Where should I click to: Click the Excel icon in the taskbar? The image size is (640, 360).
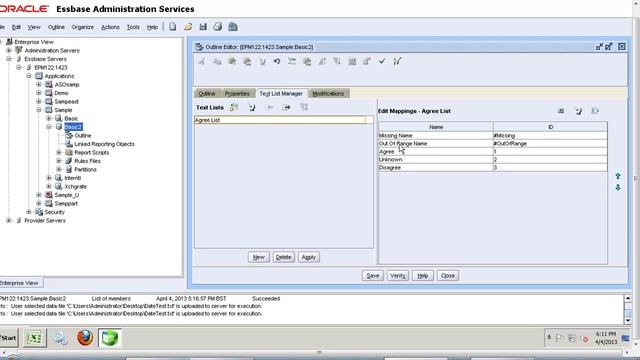[x=34, y=338]
